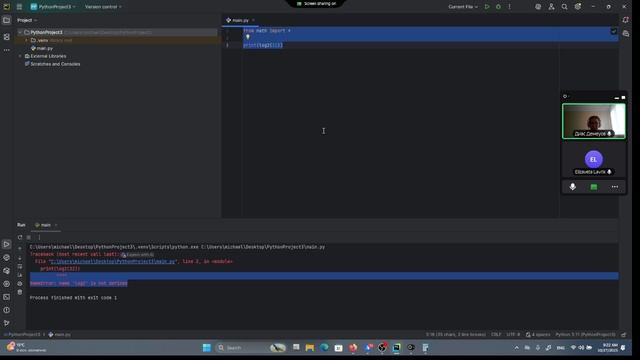Toggle the Run tool window icon
The width and height of the screenshot is (640, 360).
pyautogui.click(x=7, y=244)
